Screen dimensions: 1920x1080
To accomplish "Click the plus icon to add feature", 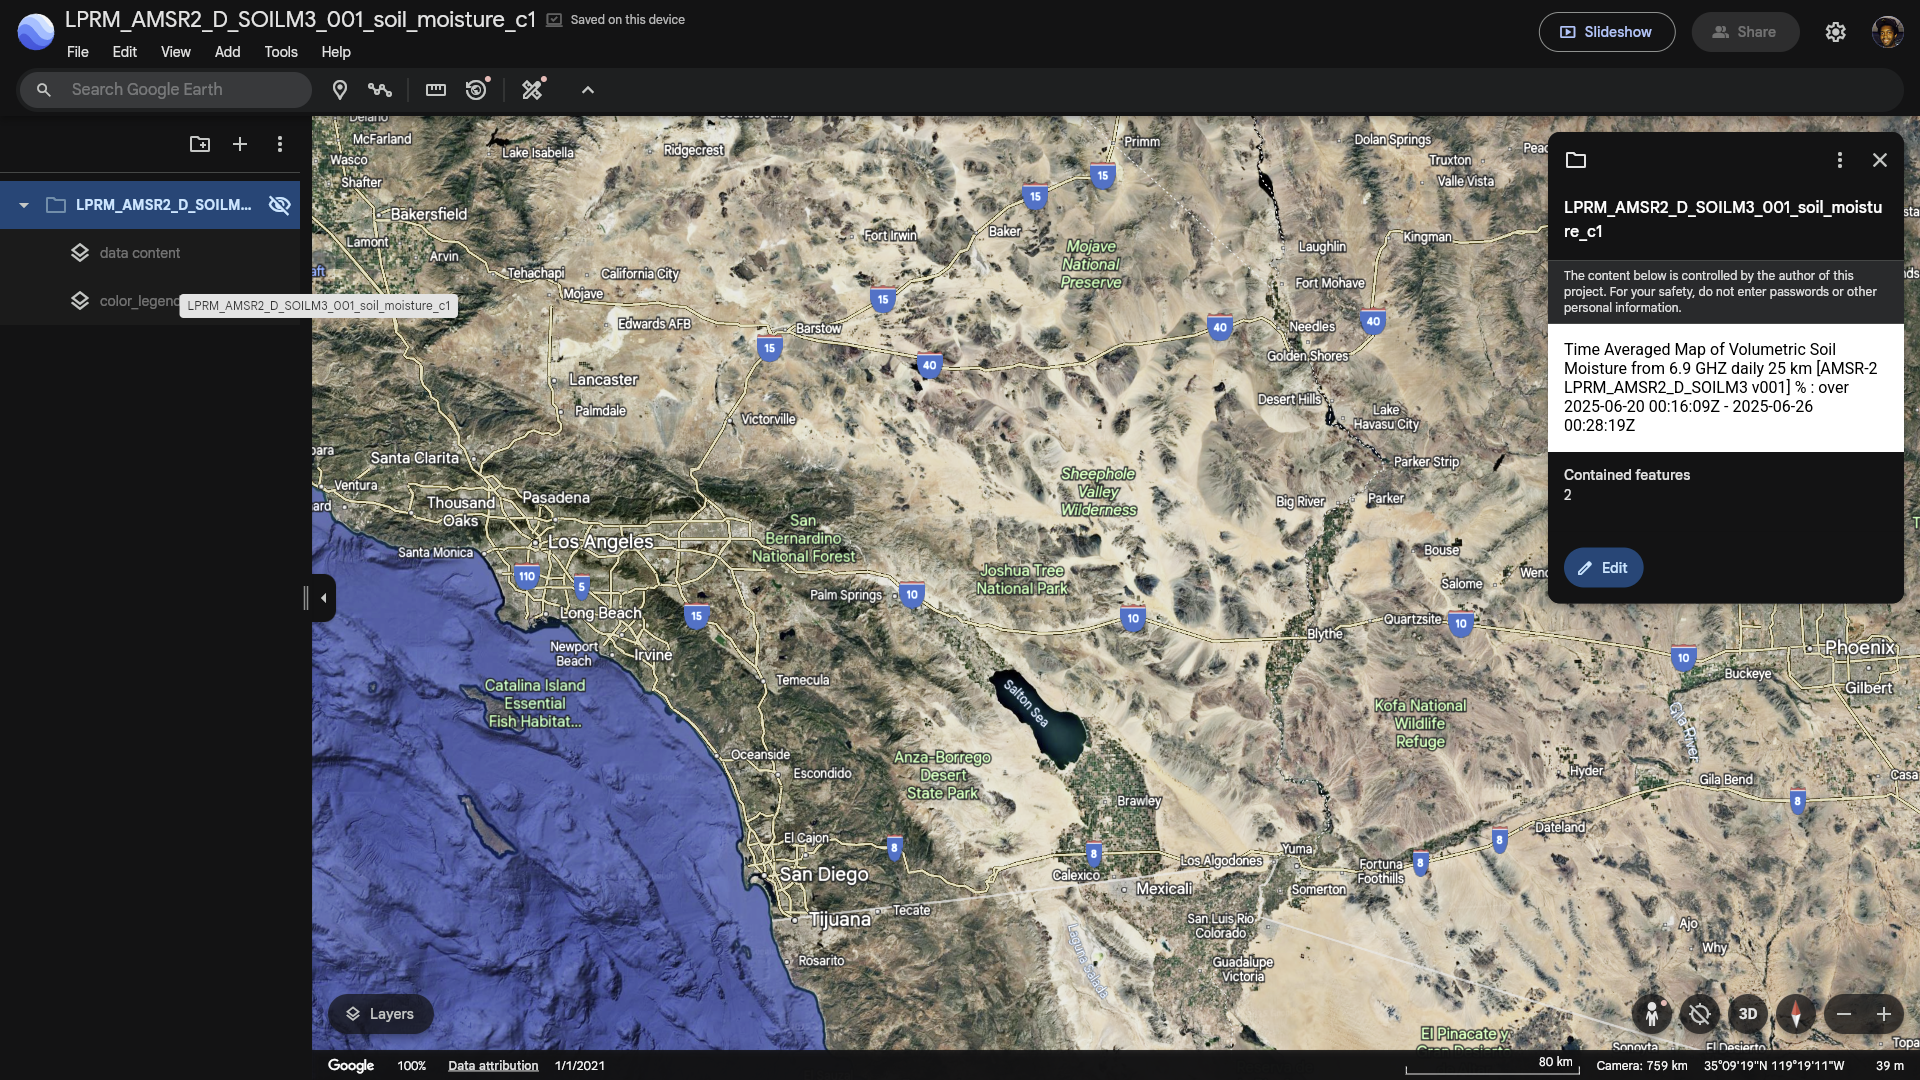I will 240,144.
